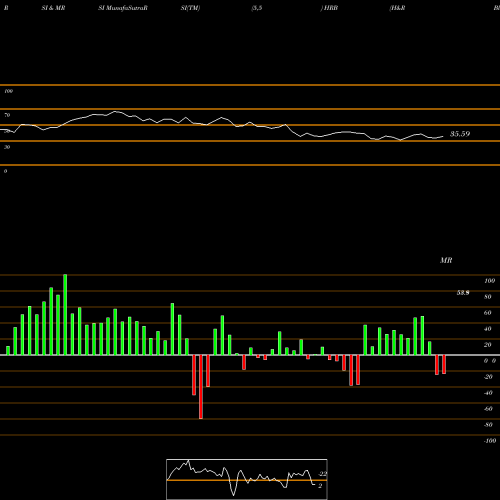Click the RSI axis label 70
Screen dimensions: 500x500
click(7, 115)
